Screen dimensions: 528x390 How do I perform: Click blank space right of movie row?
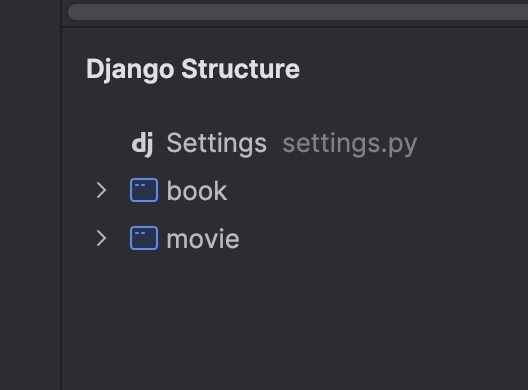click(384, 238)
